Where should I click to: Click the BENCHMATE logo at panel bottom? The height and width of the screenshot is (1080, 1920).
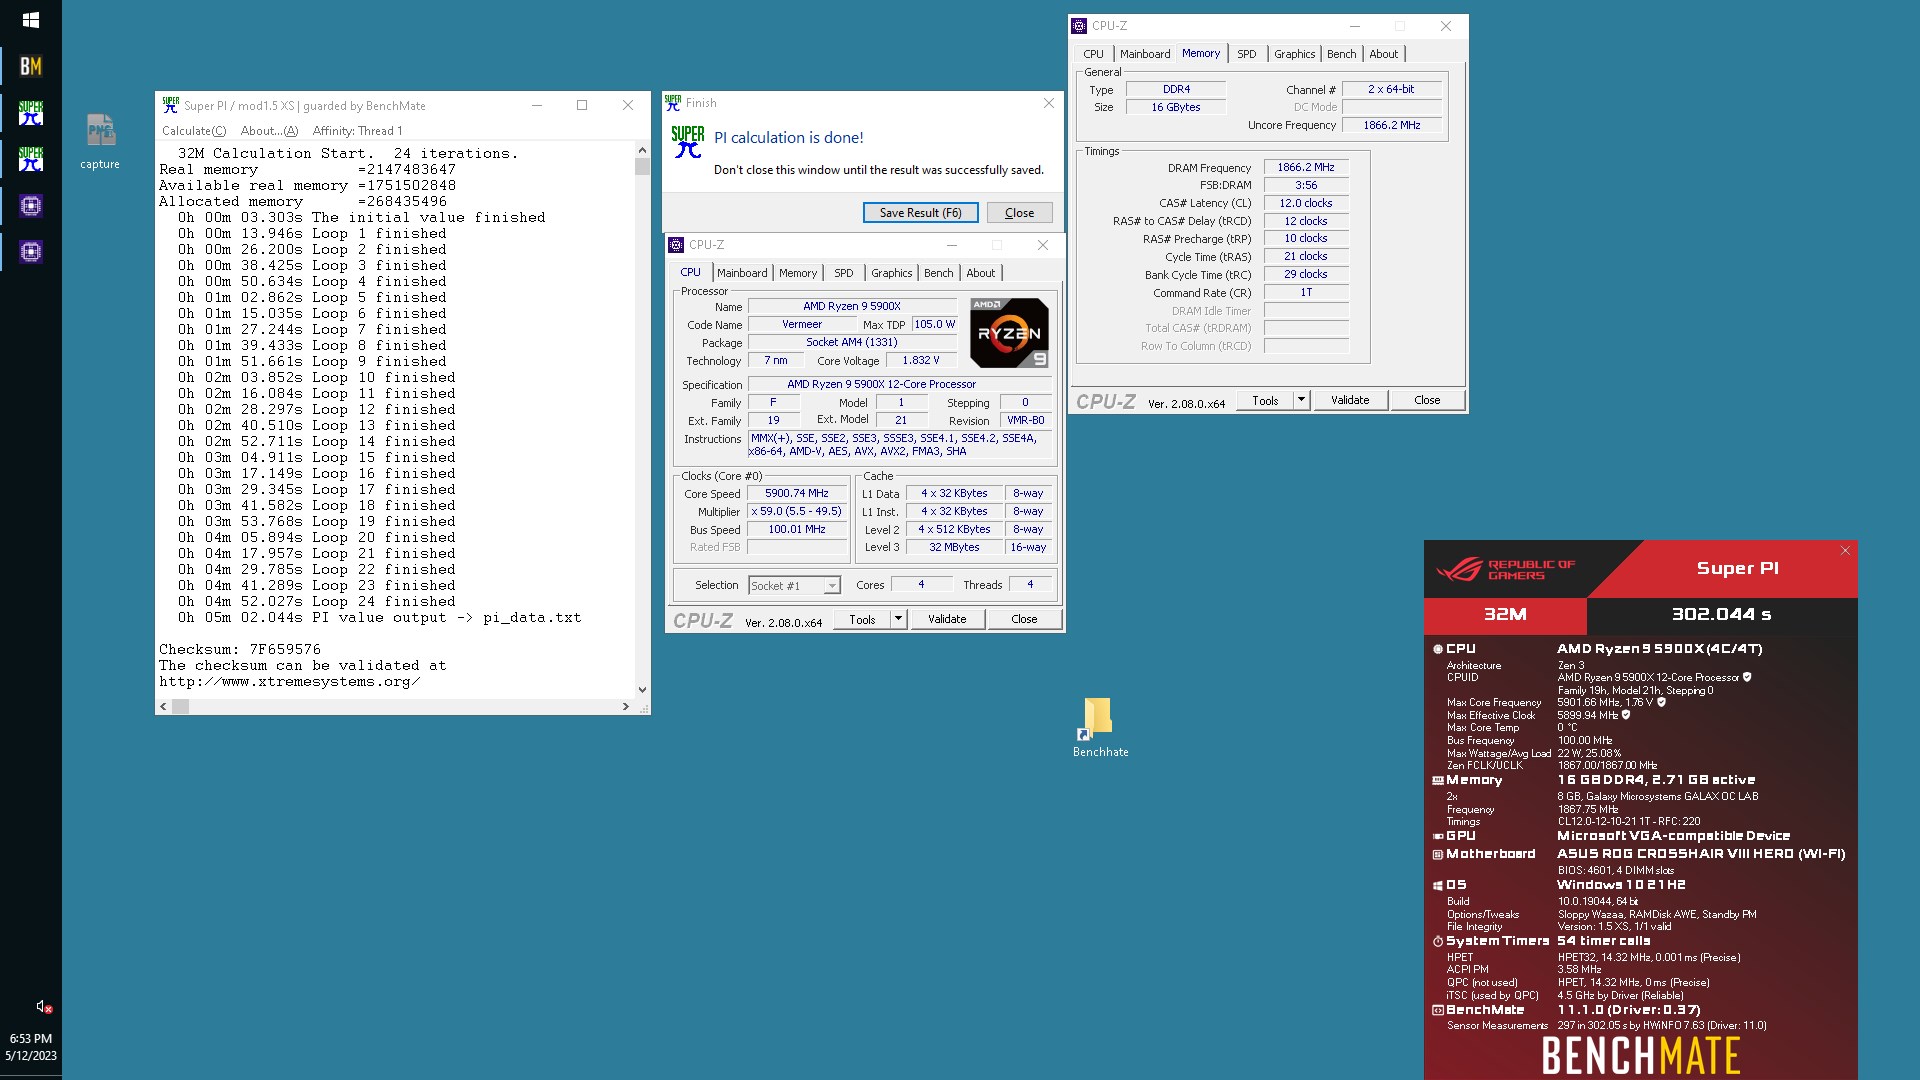tap(1641, 1056)
